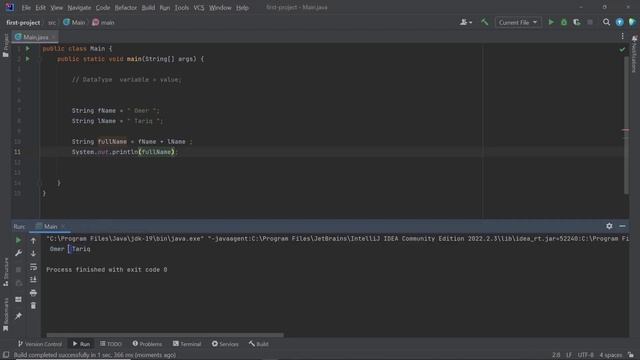Click the Main class breadcrumb
640x360 pixels.
pos(74,22)
